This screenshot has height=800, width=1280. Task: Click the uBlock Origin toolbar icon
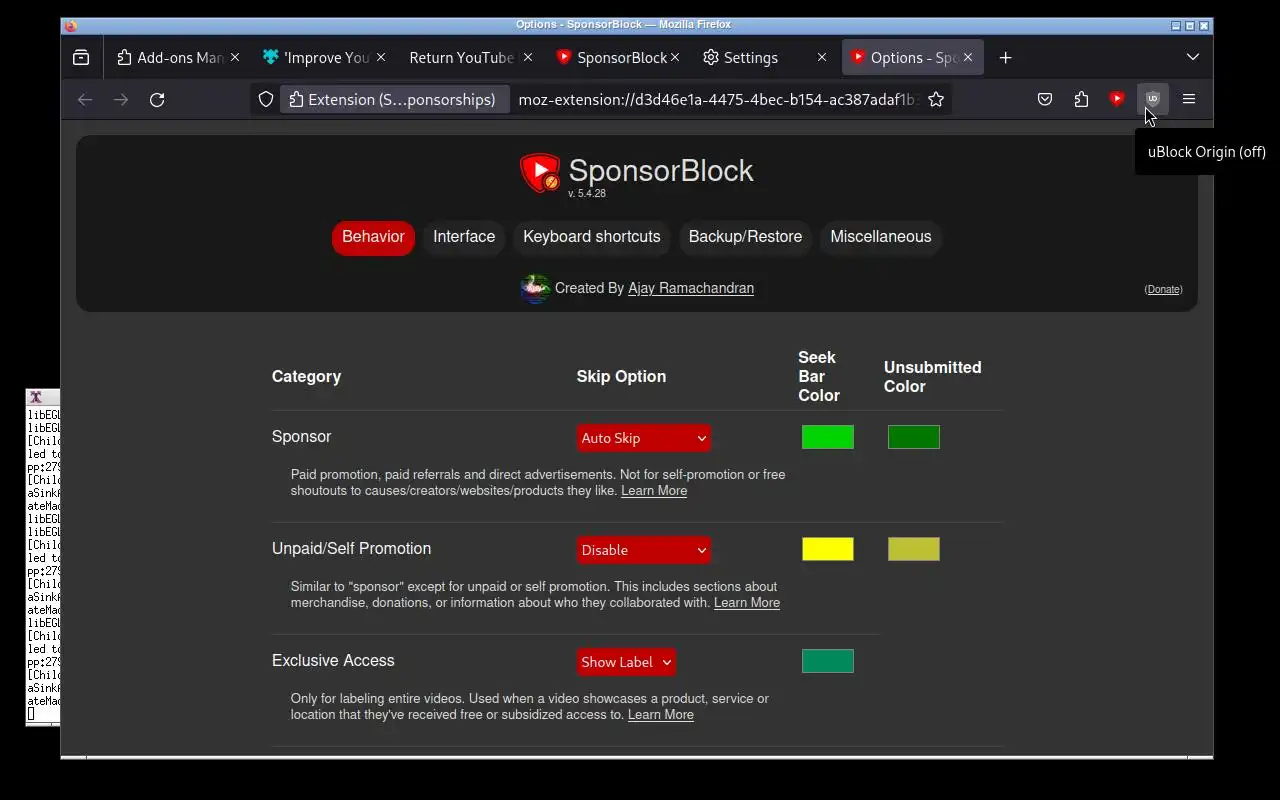click(x=1153, y=99)
